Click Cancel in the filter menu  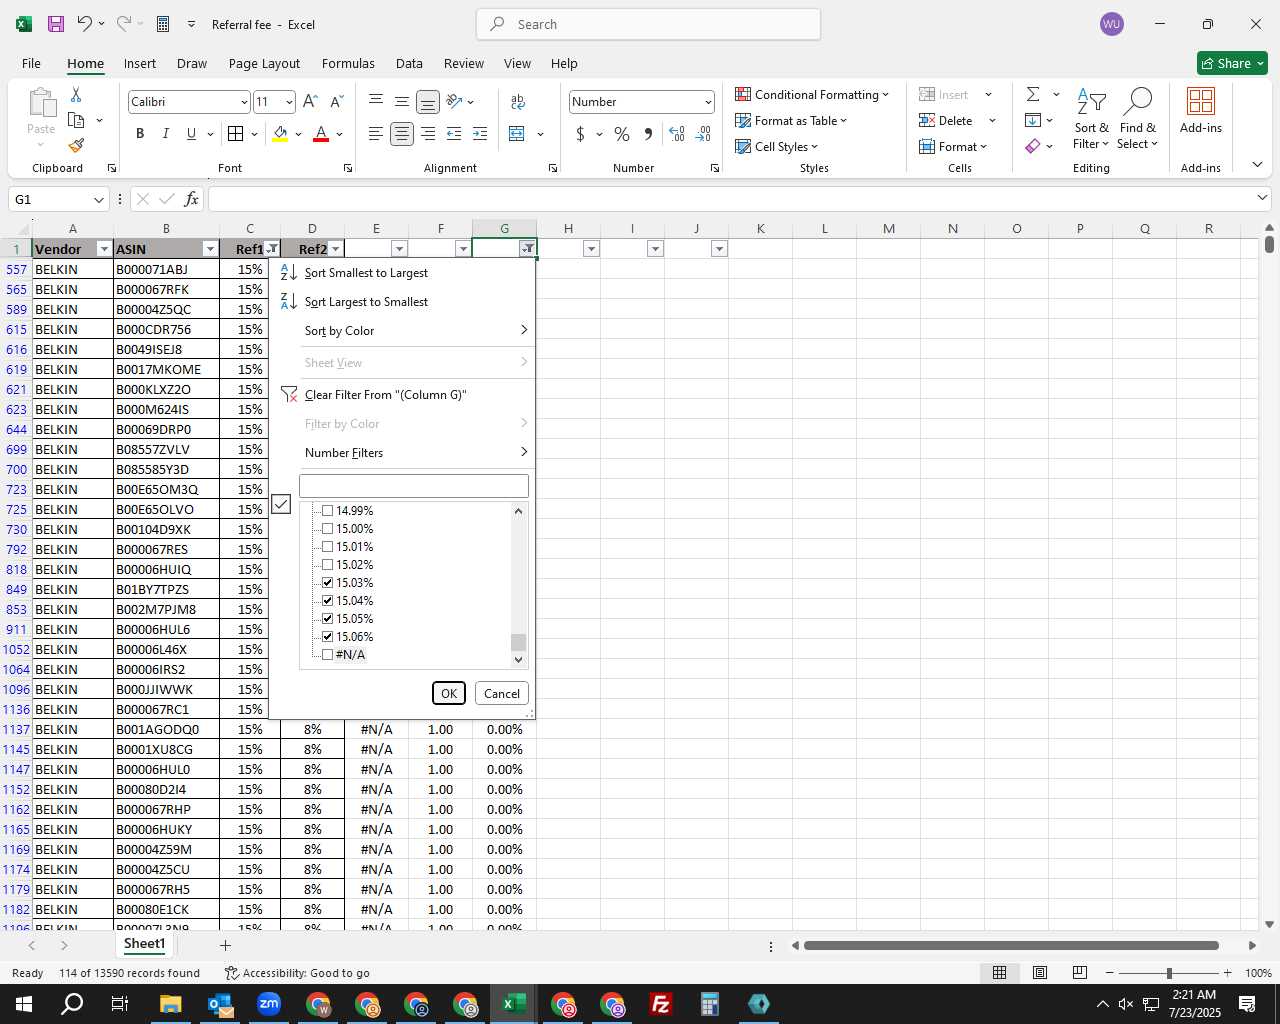click(501, 693)
